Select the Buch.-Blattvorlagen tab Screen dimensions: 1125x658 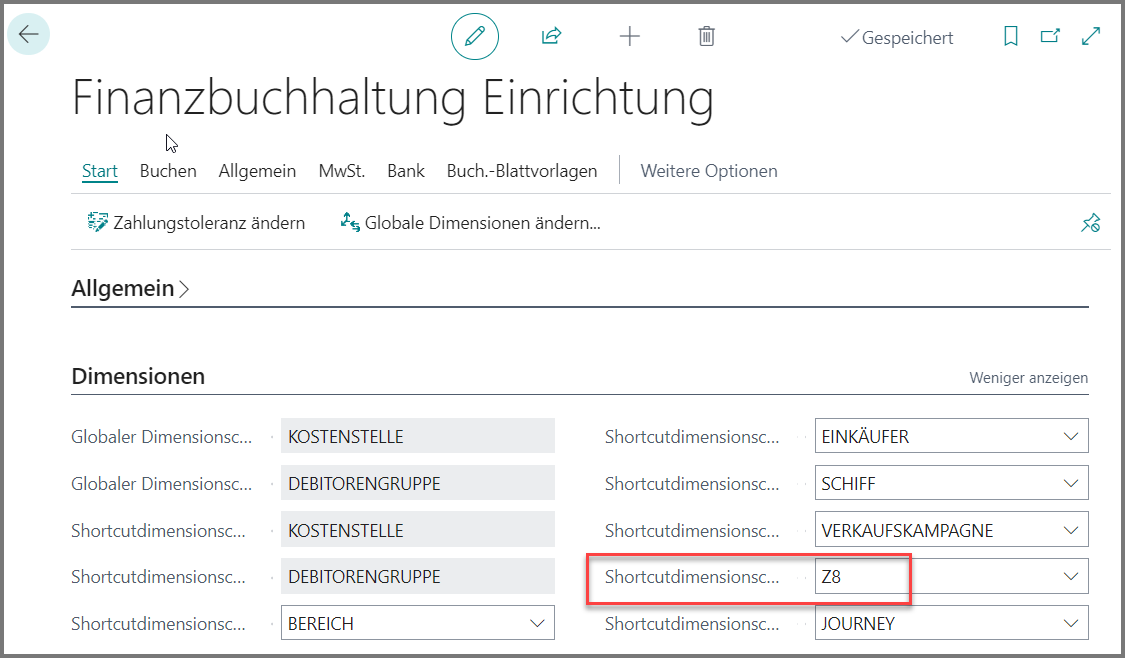click(522, 171)
